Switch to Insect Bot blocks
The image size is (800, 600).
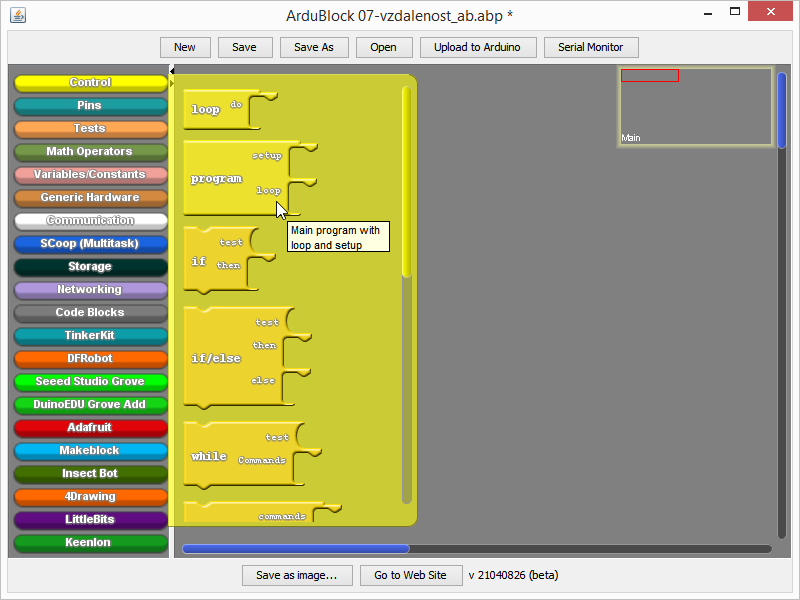(x=90, y=473)
